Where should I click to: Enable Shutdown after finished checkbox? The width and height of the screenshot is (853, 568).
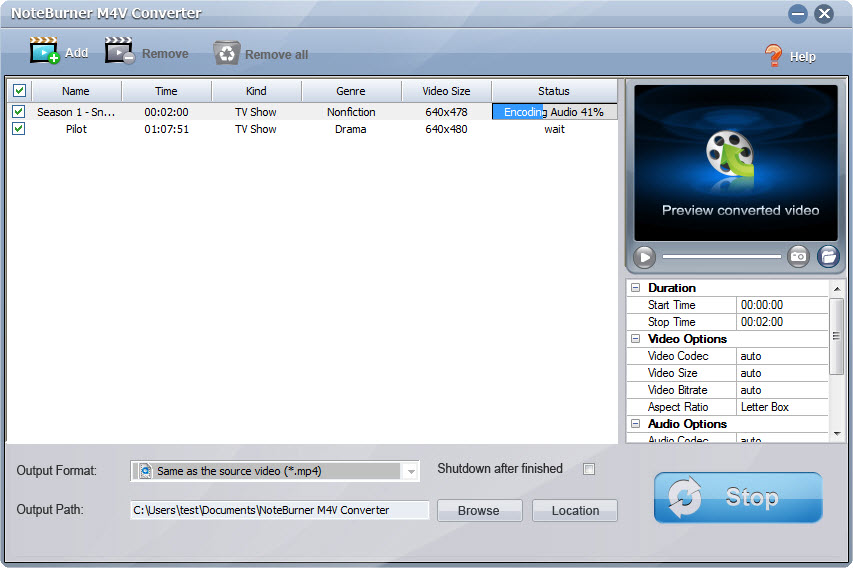point(589,469)
